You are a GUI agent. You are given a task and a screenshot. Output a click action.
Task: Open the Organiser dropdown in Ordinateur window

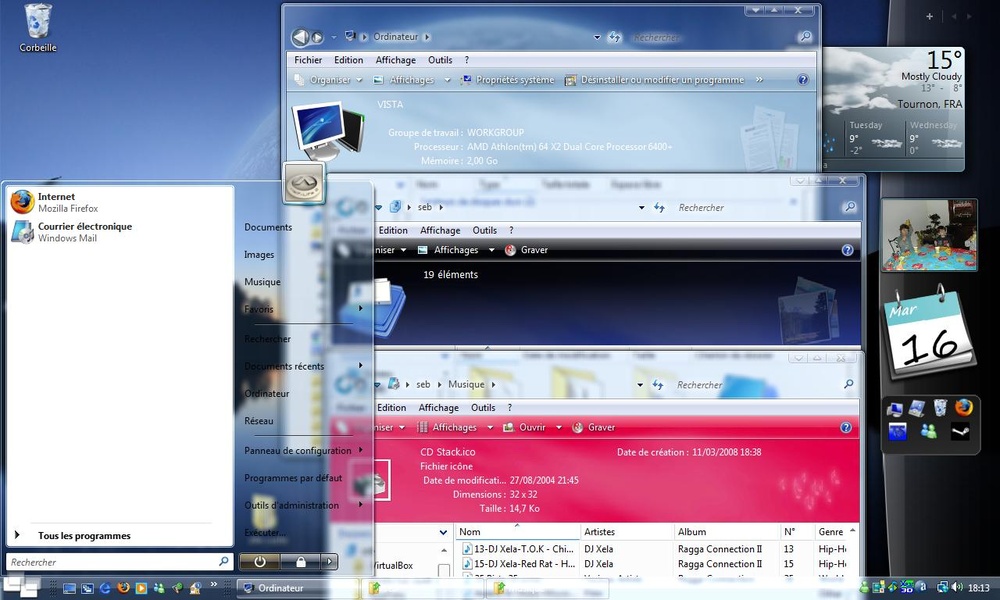click(328, 80)
